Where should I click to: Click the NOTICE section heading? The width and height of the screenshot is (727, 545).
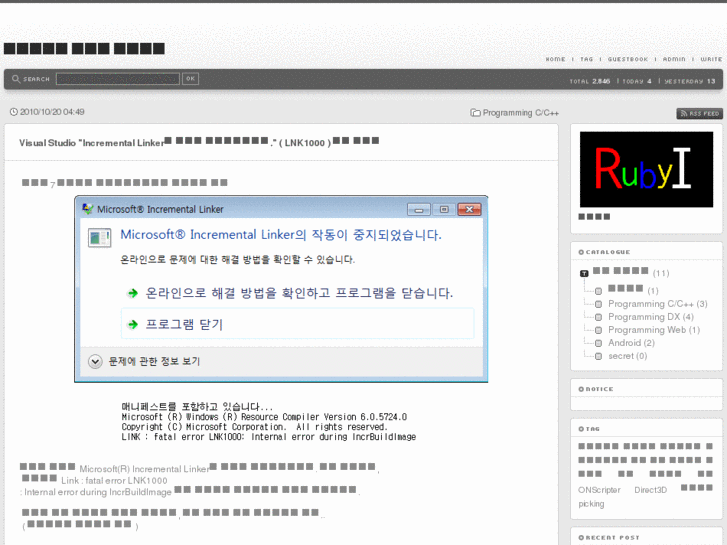tap(596, 389)
